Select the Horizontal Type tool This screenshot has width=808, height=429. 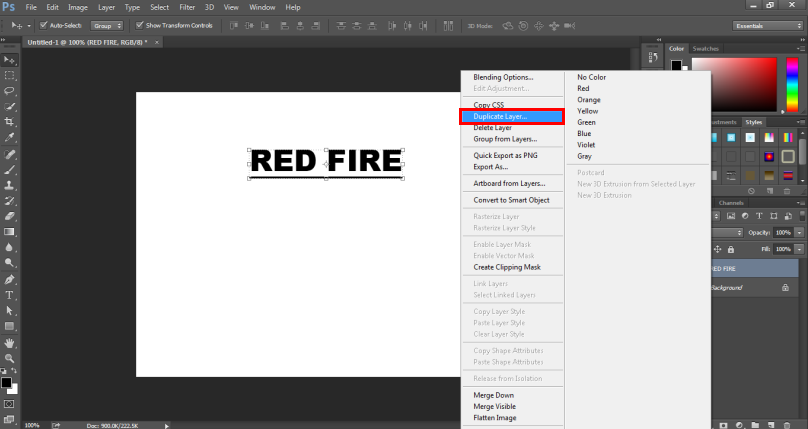[9, 295]
